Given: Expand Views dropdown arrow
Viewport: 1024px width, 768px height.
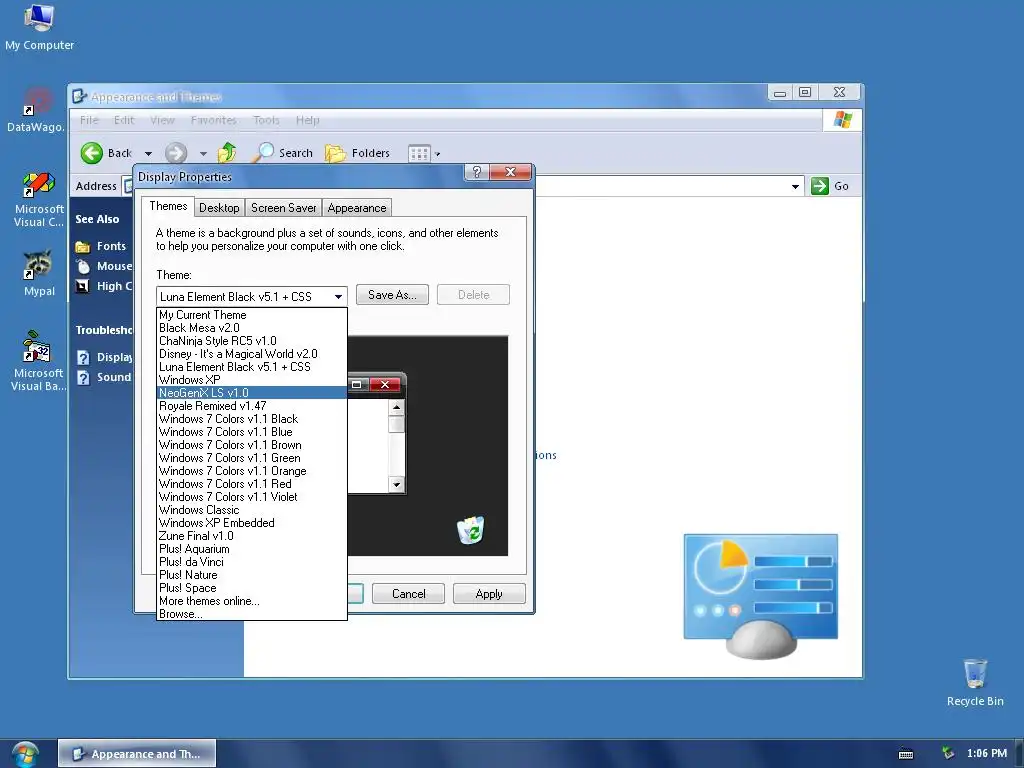Looking at the screenshot, I should point(438,154).
